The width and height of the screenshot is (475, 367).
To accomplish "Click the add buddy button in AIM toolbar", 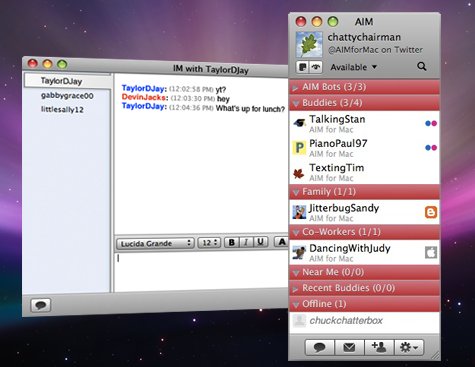I will 379,348.
